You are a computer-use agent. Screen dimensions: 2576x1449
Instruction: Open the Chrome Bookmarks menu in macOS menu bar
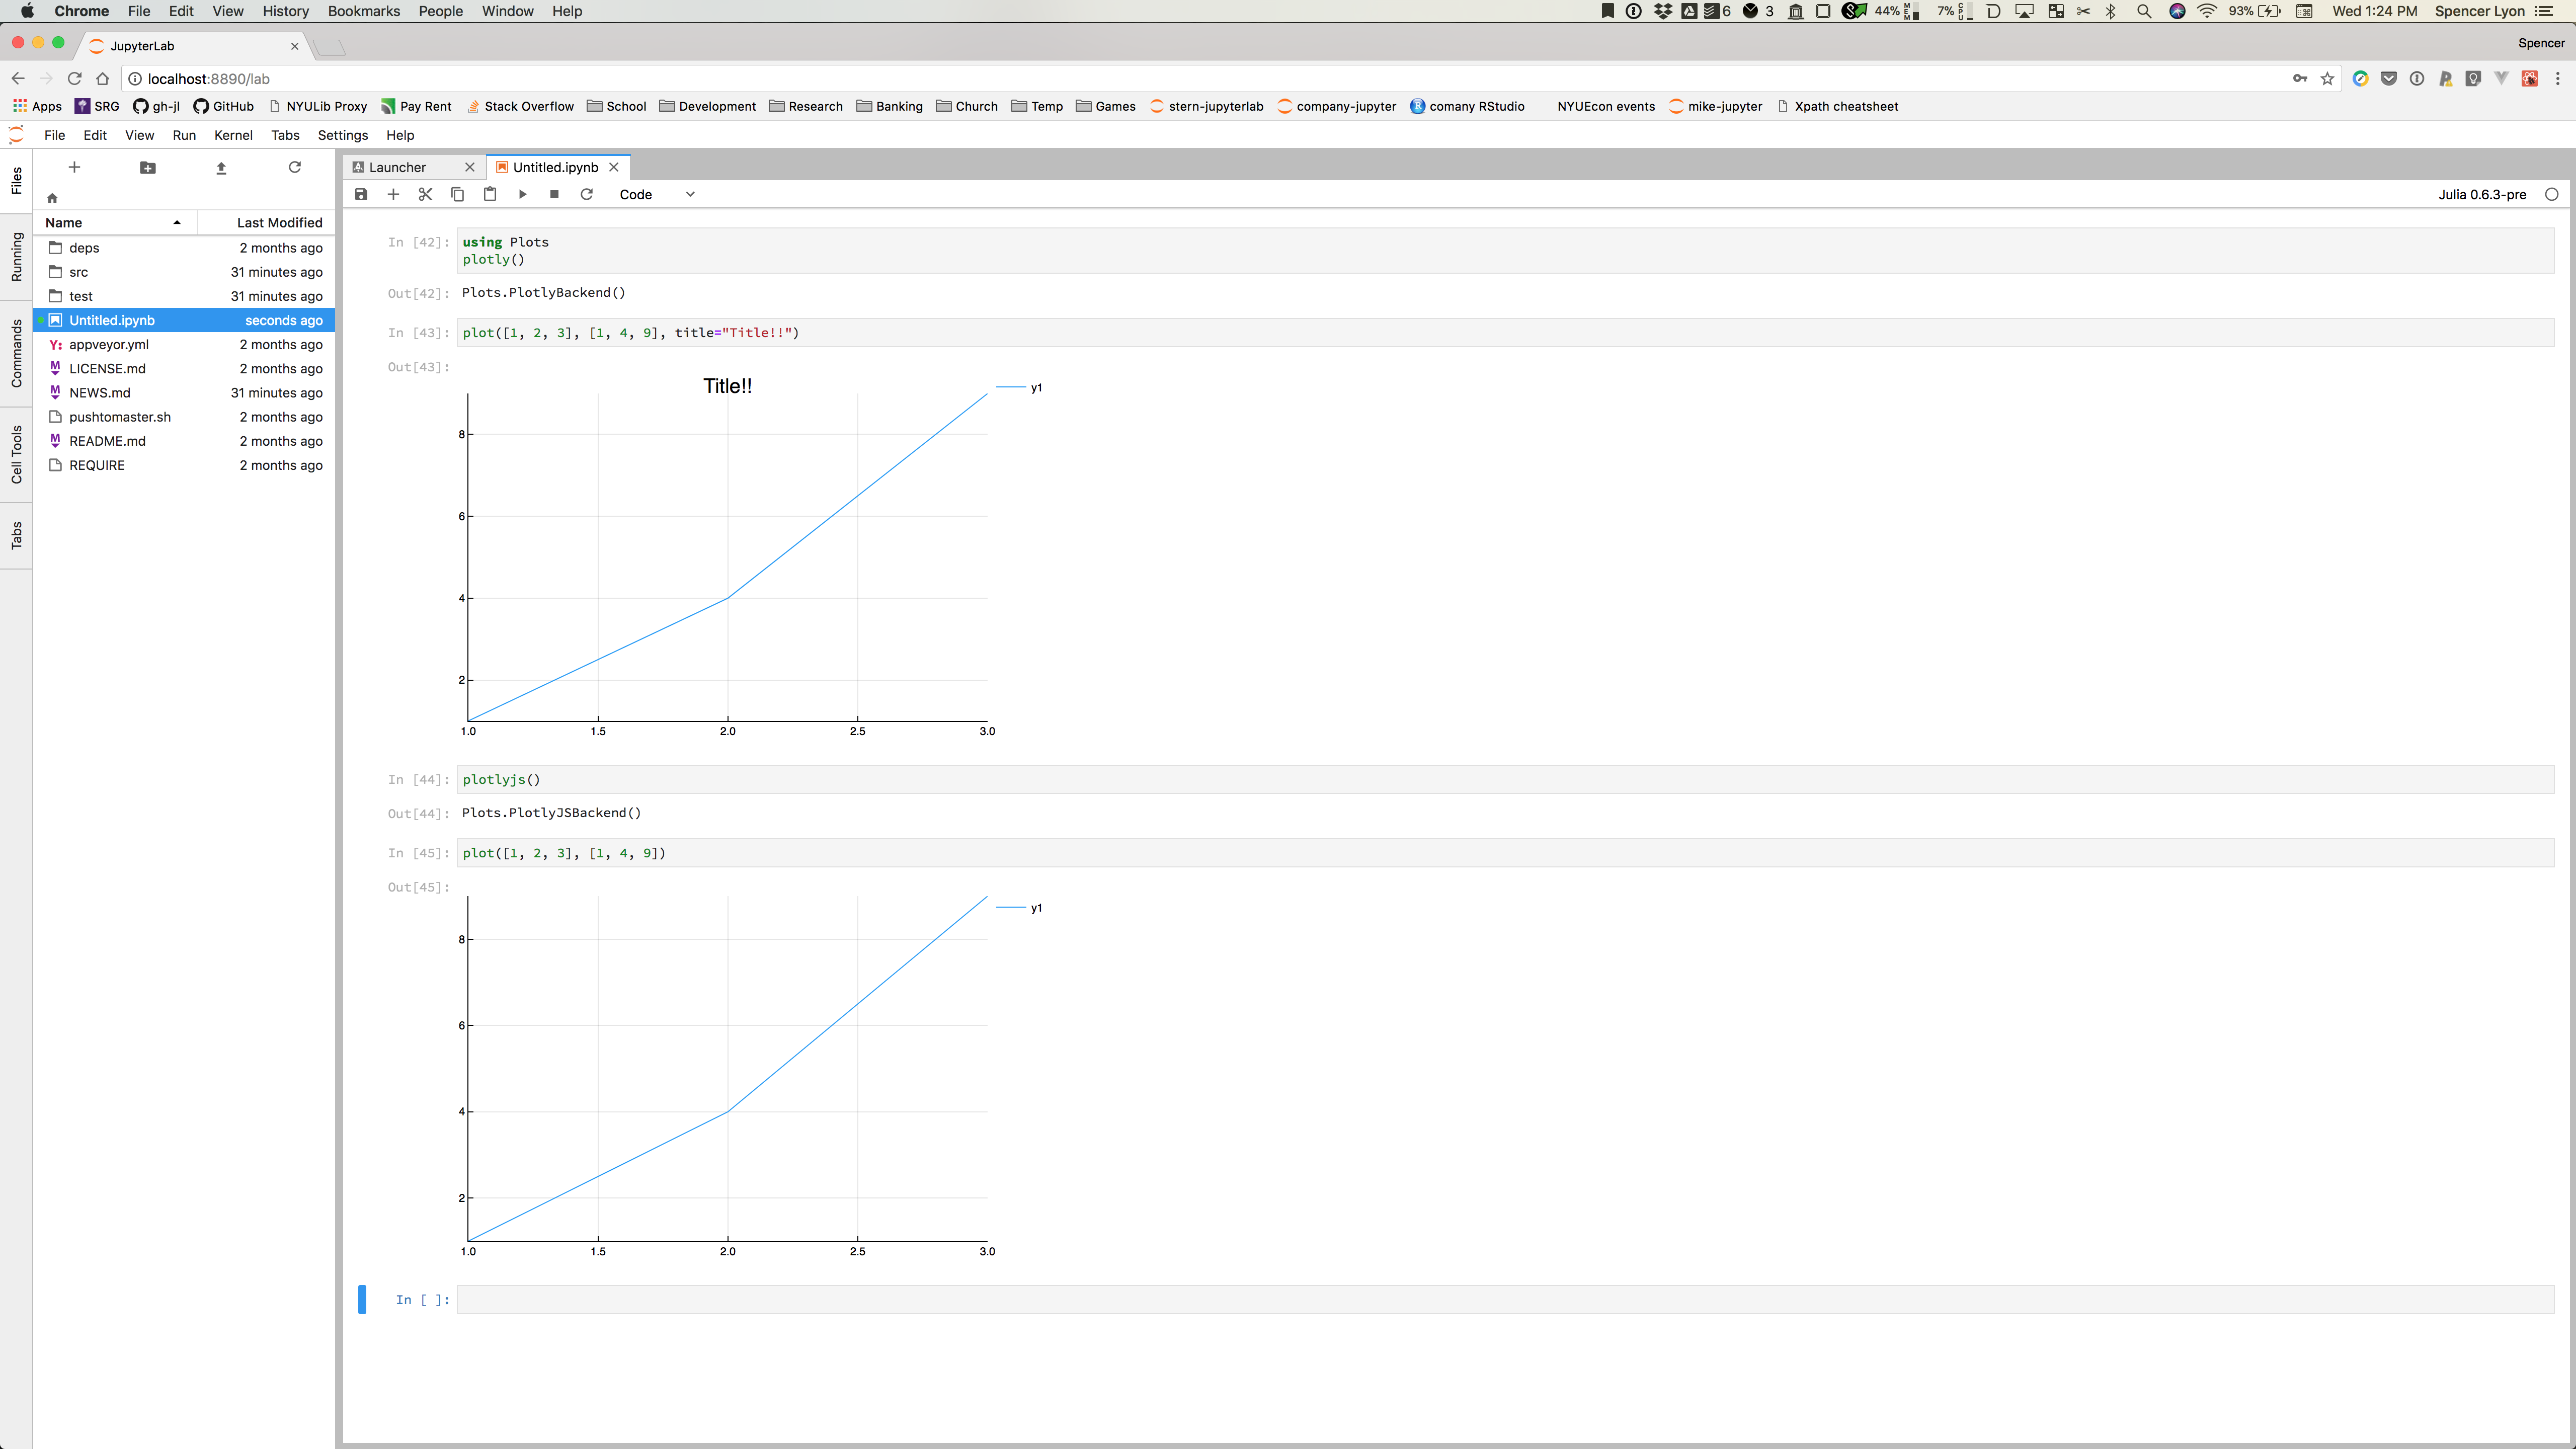[364, 11]
